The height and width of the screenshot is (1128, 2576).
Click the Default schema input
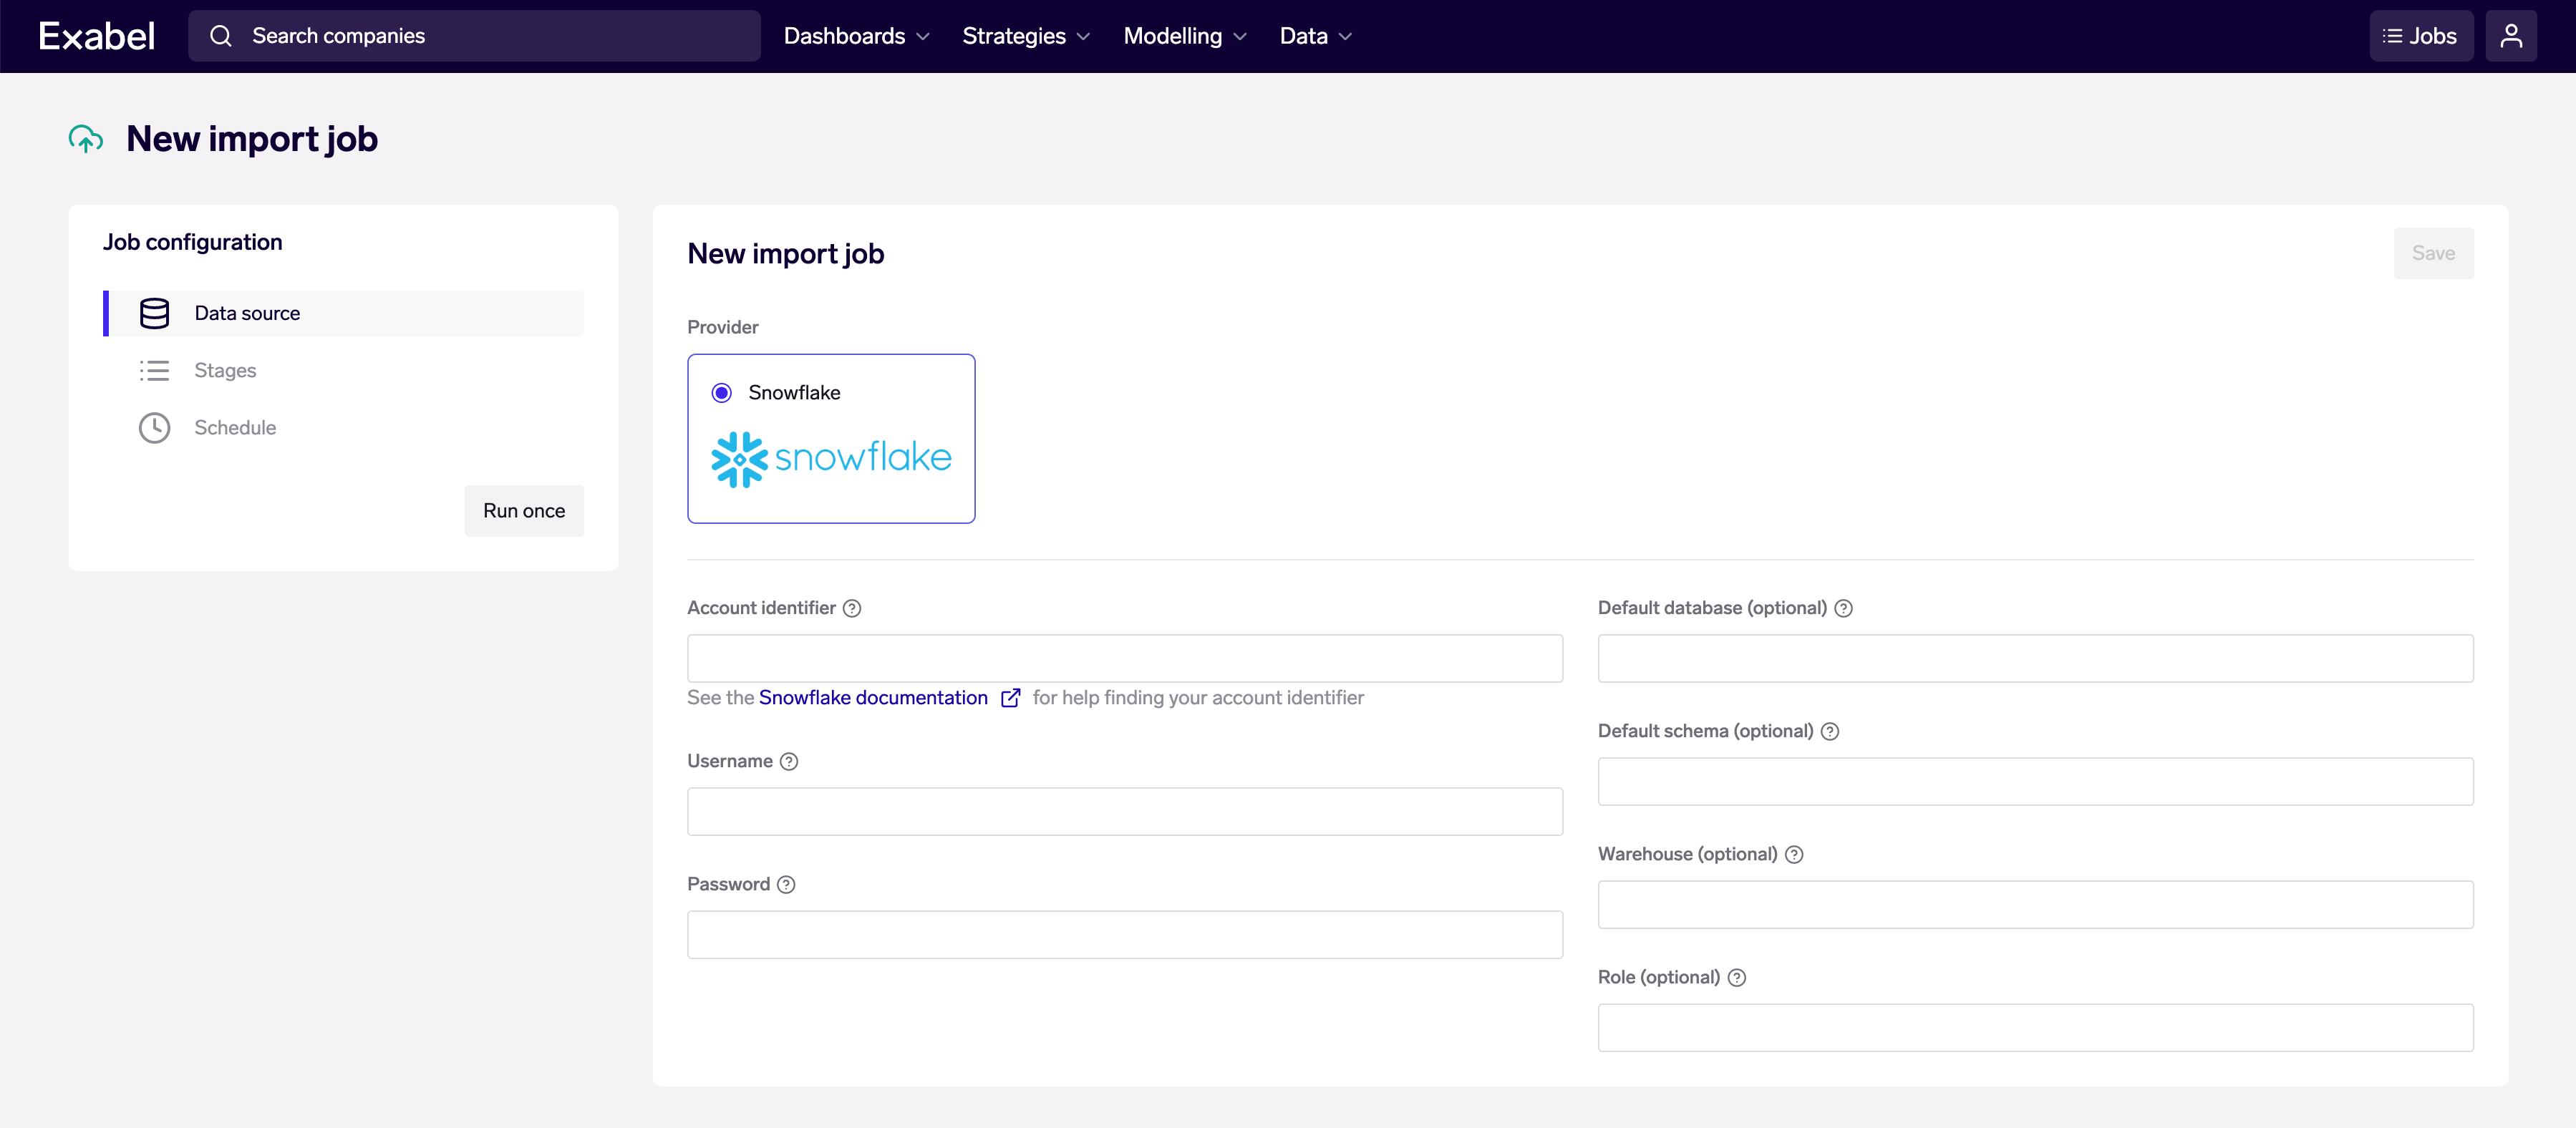[x=2035, y=782]
